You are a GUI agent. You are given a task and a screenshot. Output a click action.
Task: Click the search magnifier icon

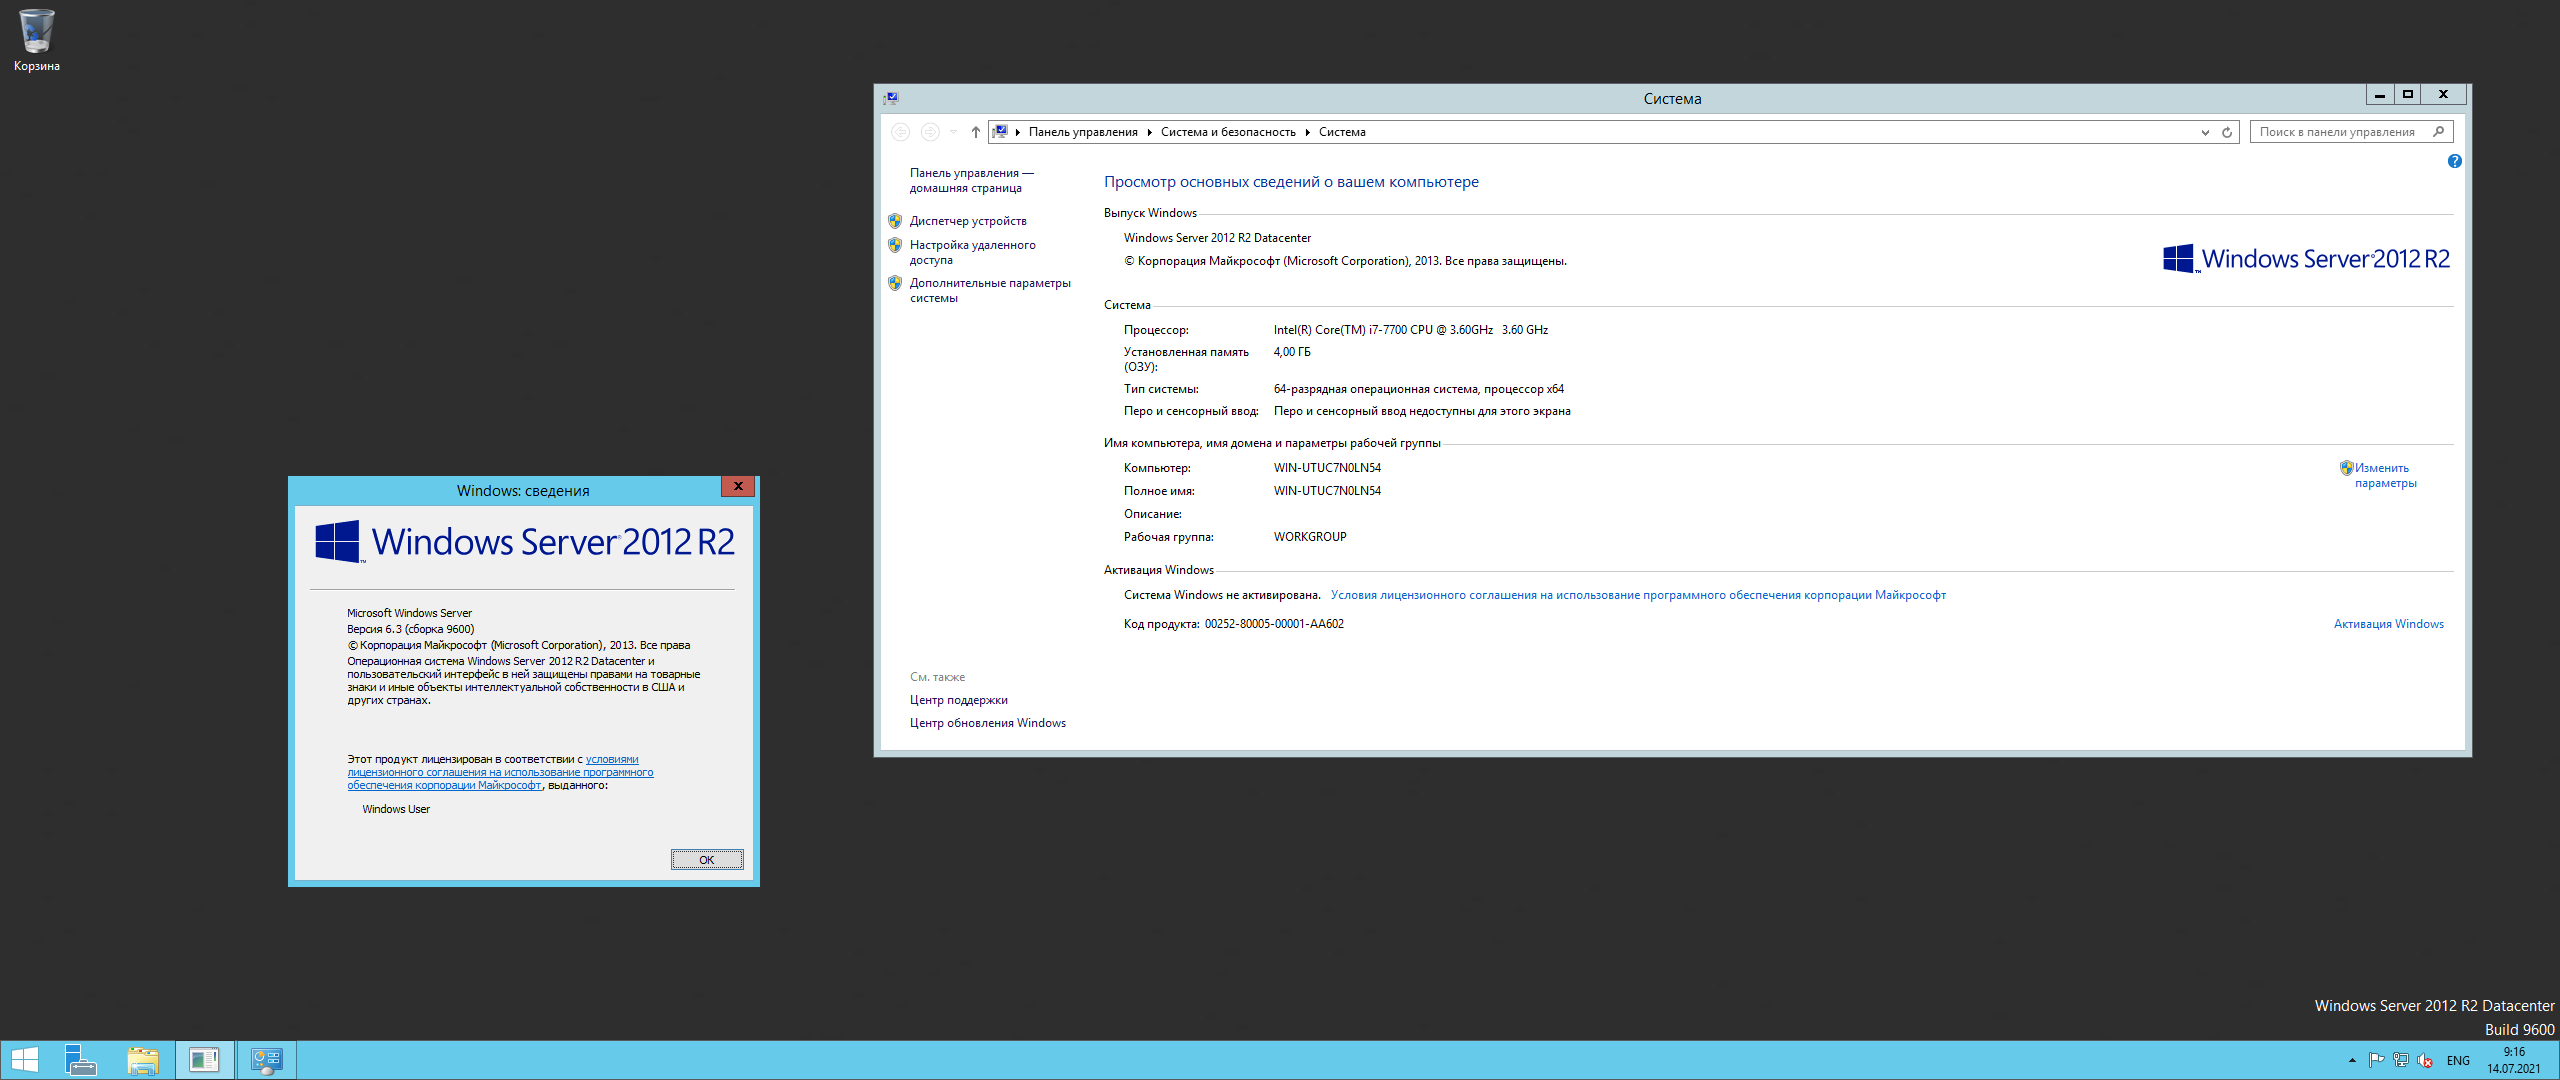(2439, 132)
